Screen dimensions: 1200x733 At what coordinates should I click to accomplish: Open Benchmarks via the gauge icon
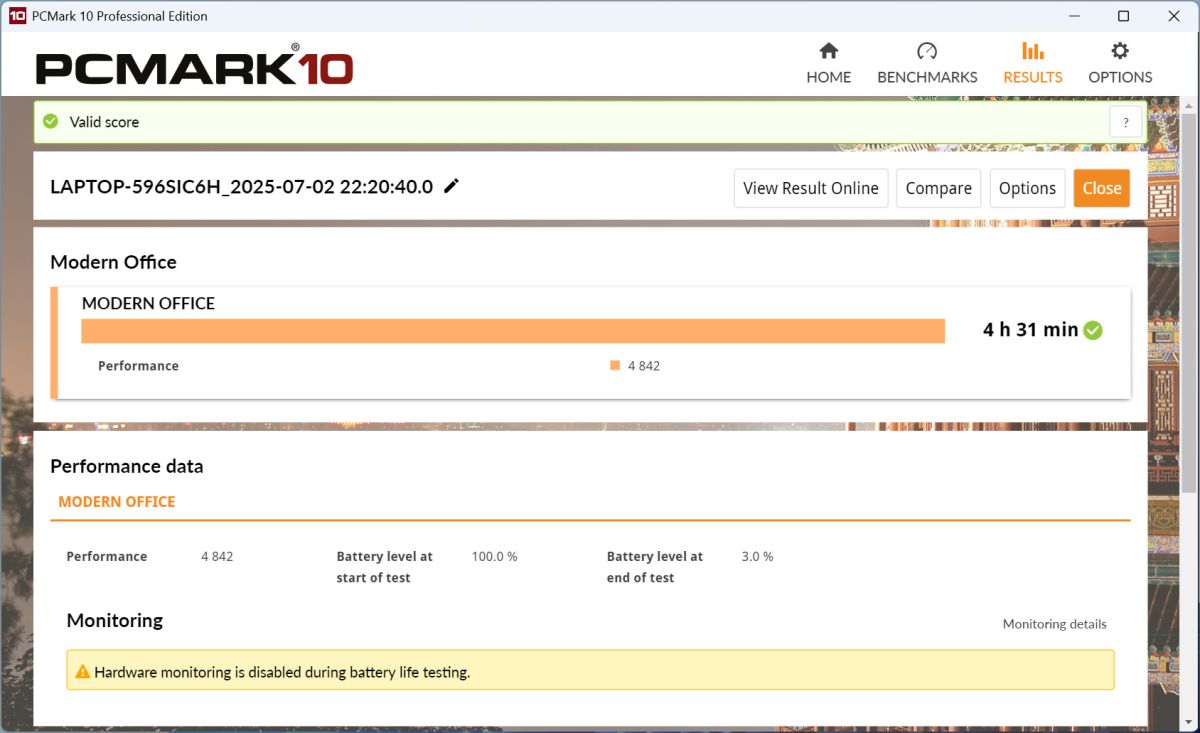(927, 51)
